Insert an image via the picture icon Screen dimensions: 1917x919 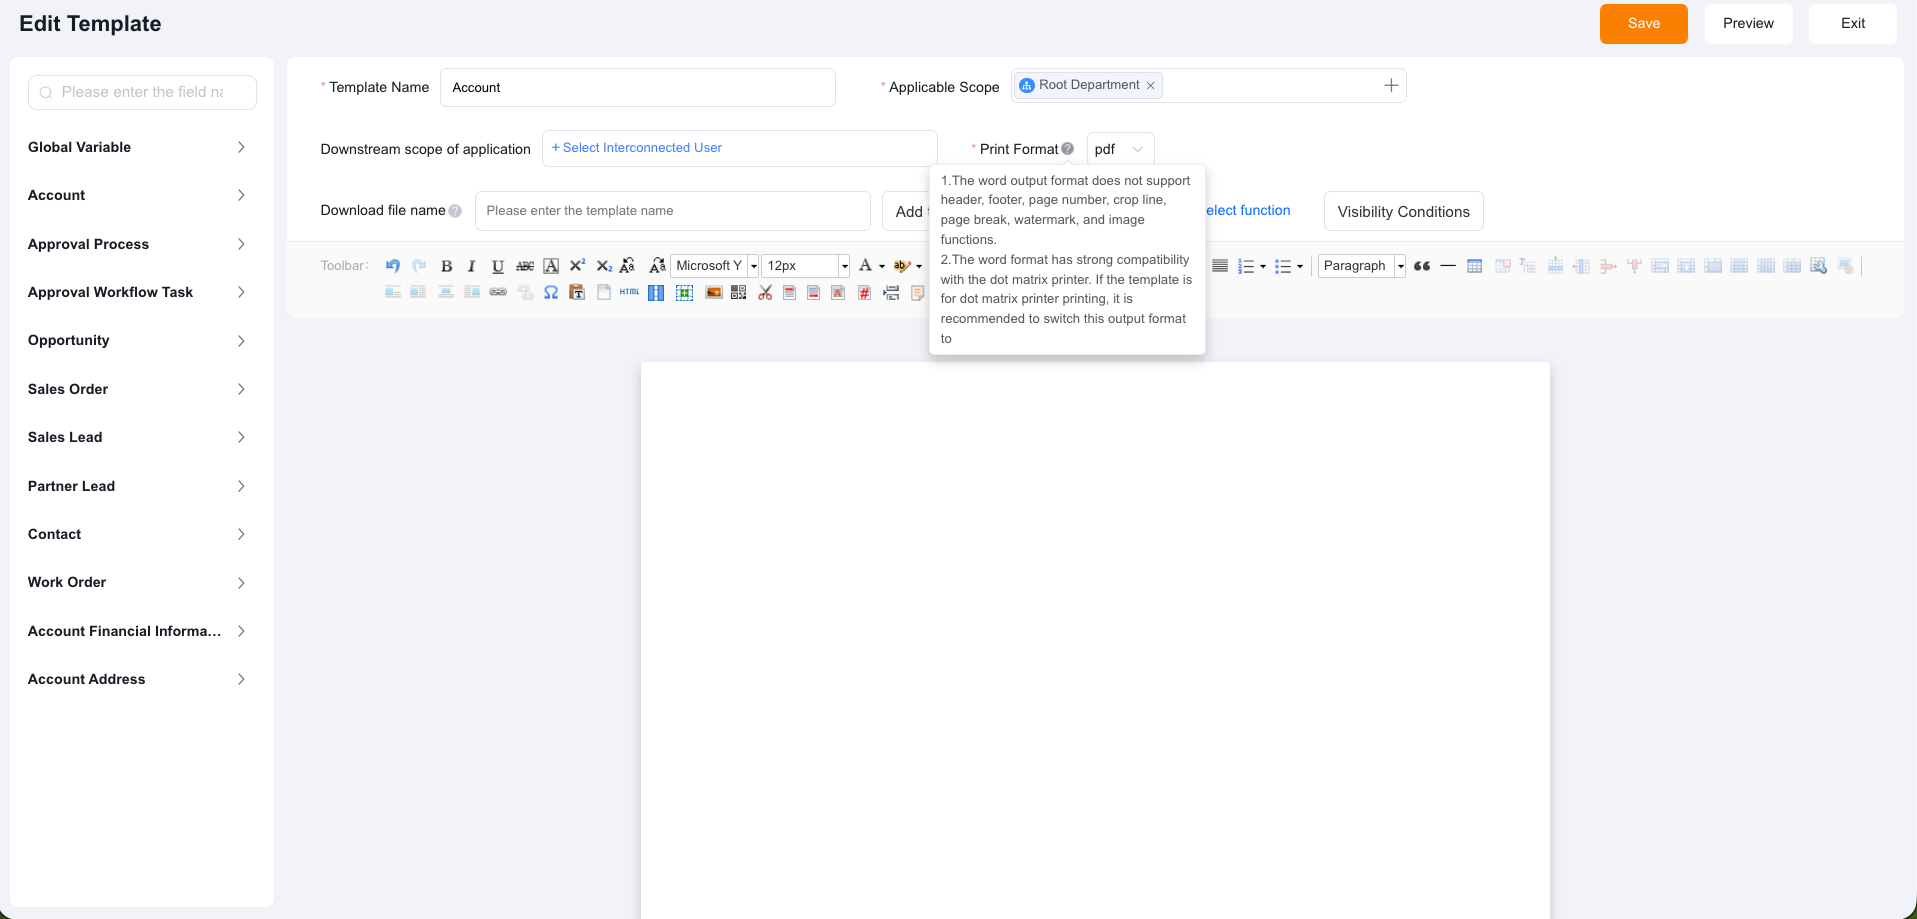click(713, 292)
